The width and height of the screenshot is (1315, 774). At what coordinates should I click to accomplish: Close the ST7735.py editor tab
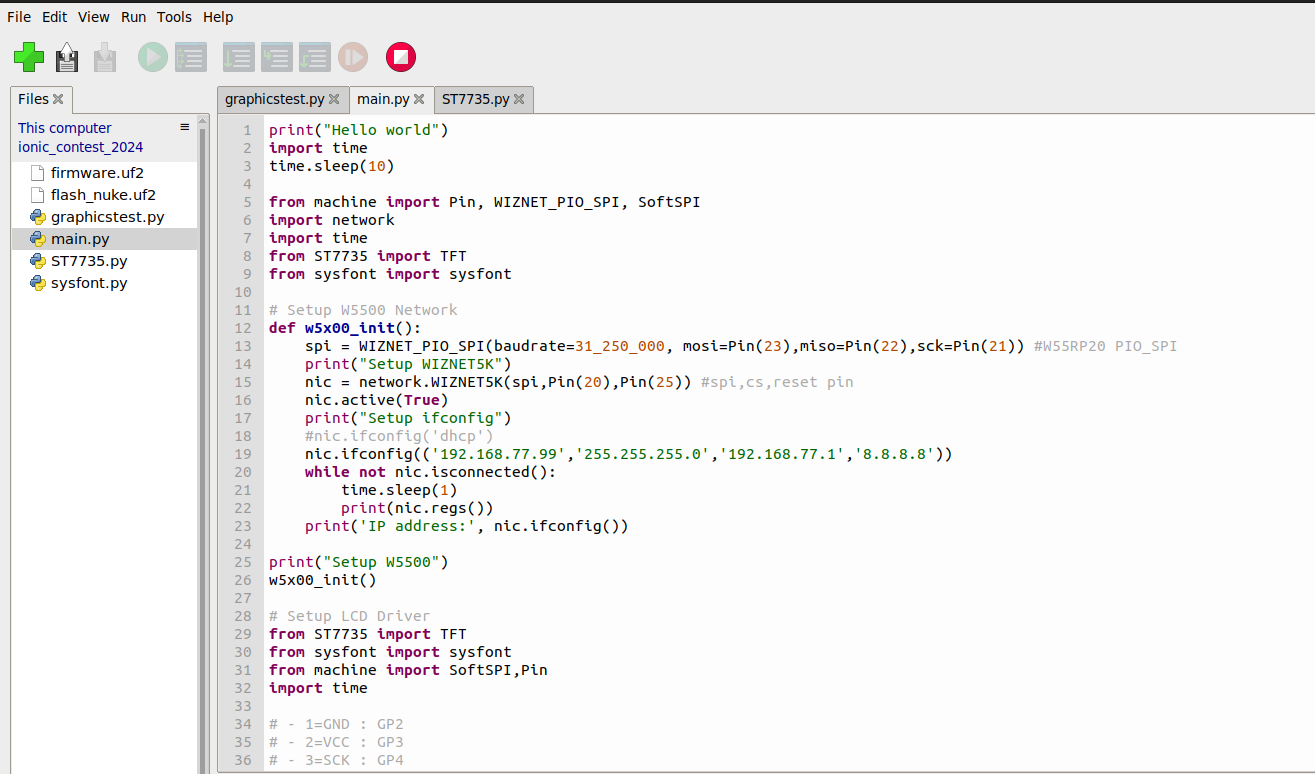[520, 99]
